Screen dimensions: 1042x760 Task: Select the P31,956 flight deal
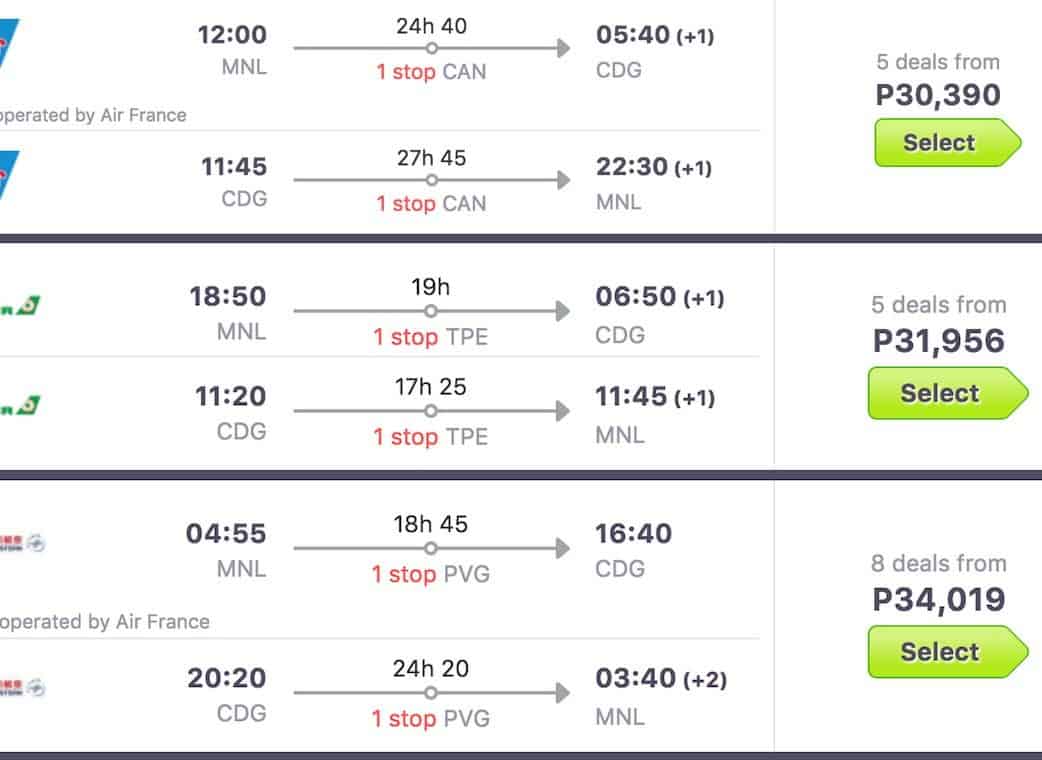coord(939,393)
